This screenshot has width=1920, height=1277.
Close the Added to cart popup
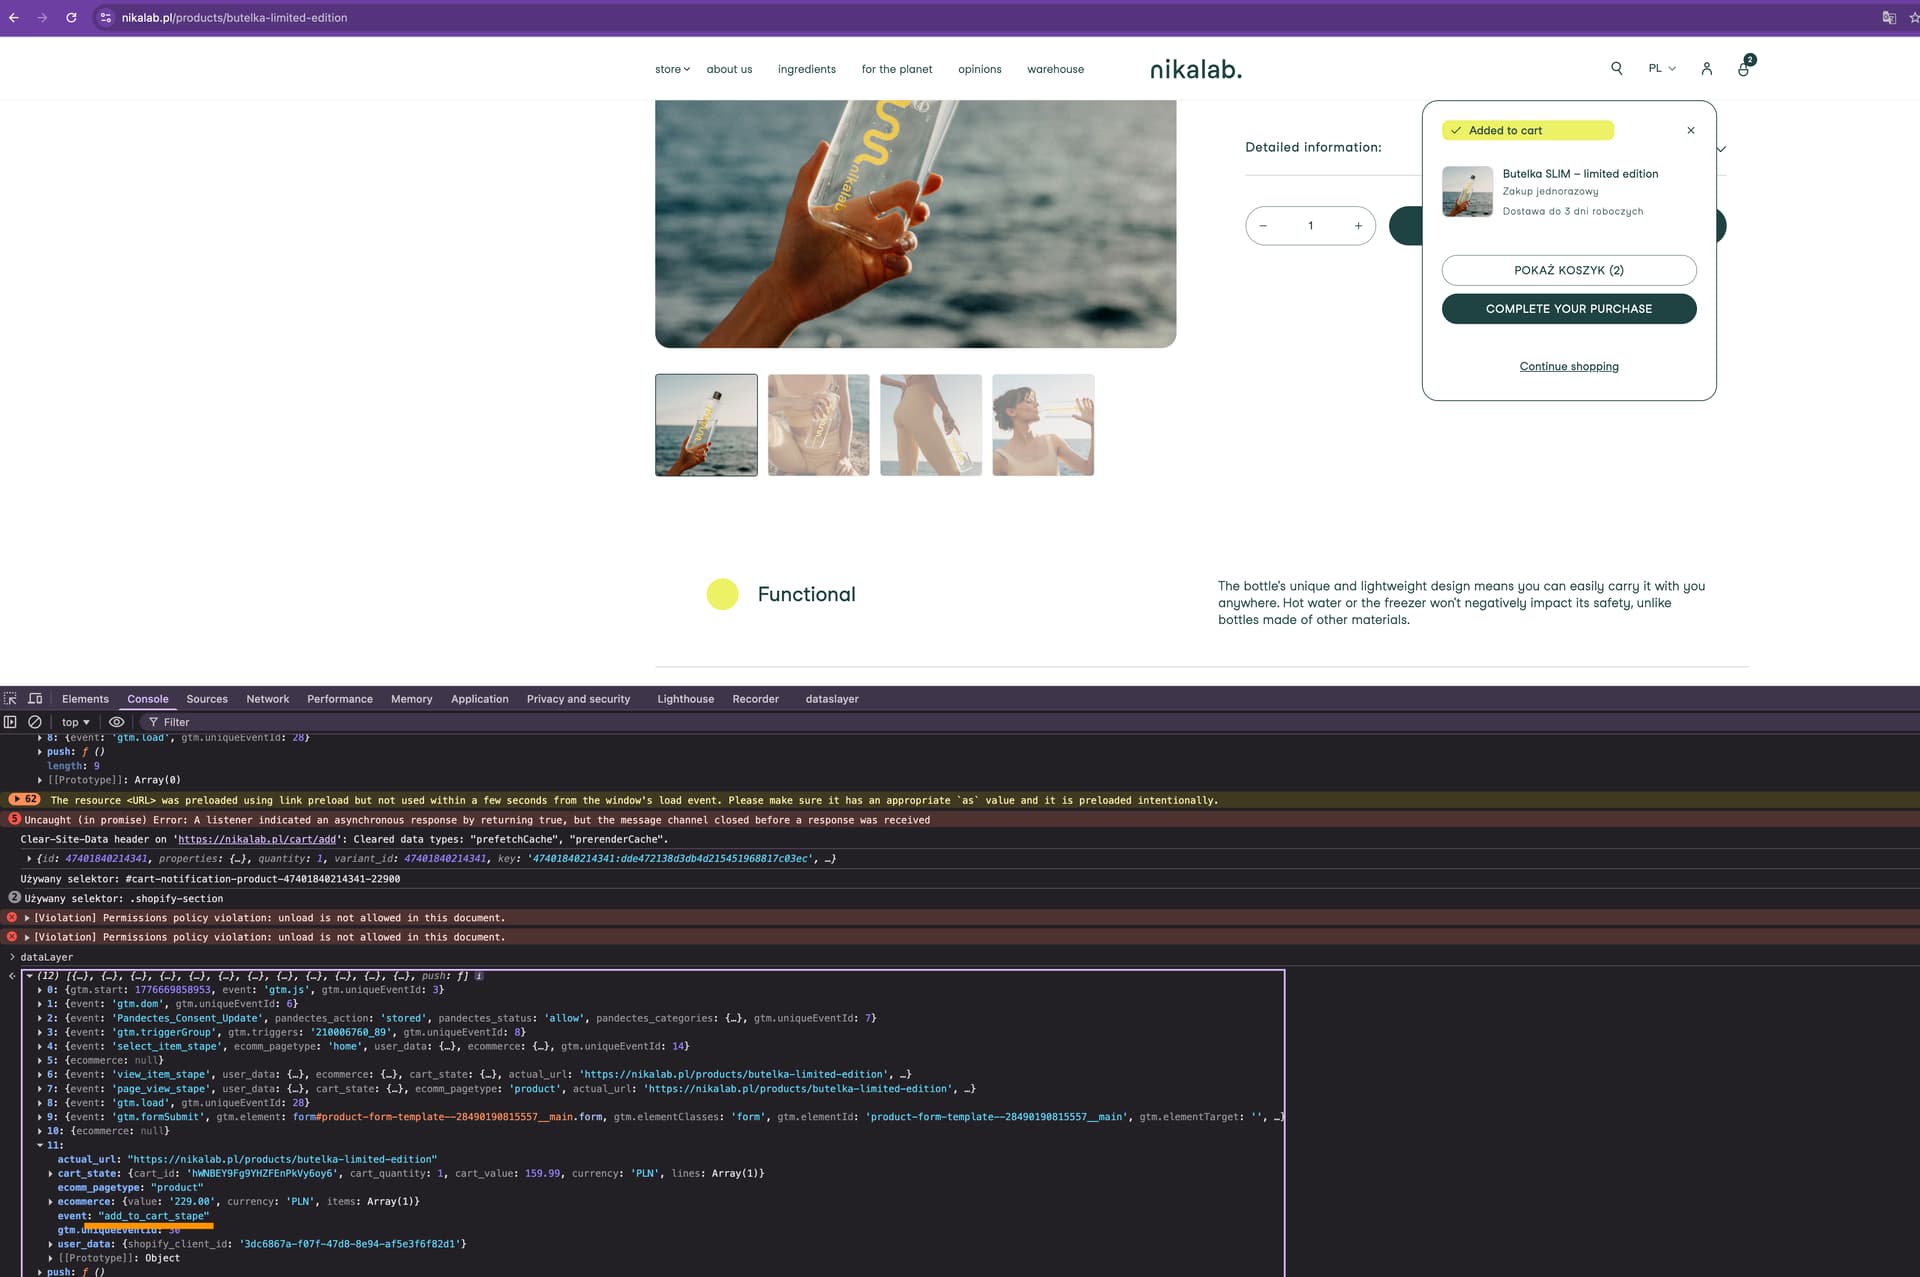point(1690,130)
